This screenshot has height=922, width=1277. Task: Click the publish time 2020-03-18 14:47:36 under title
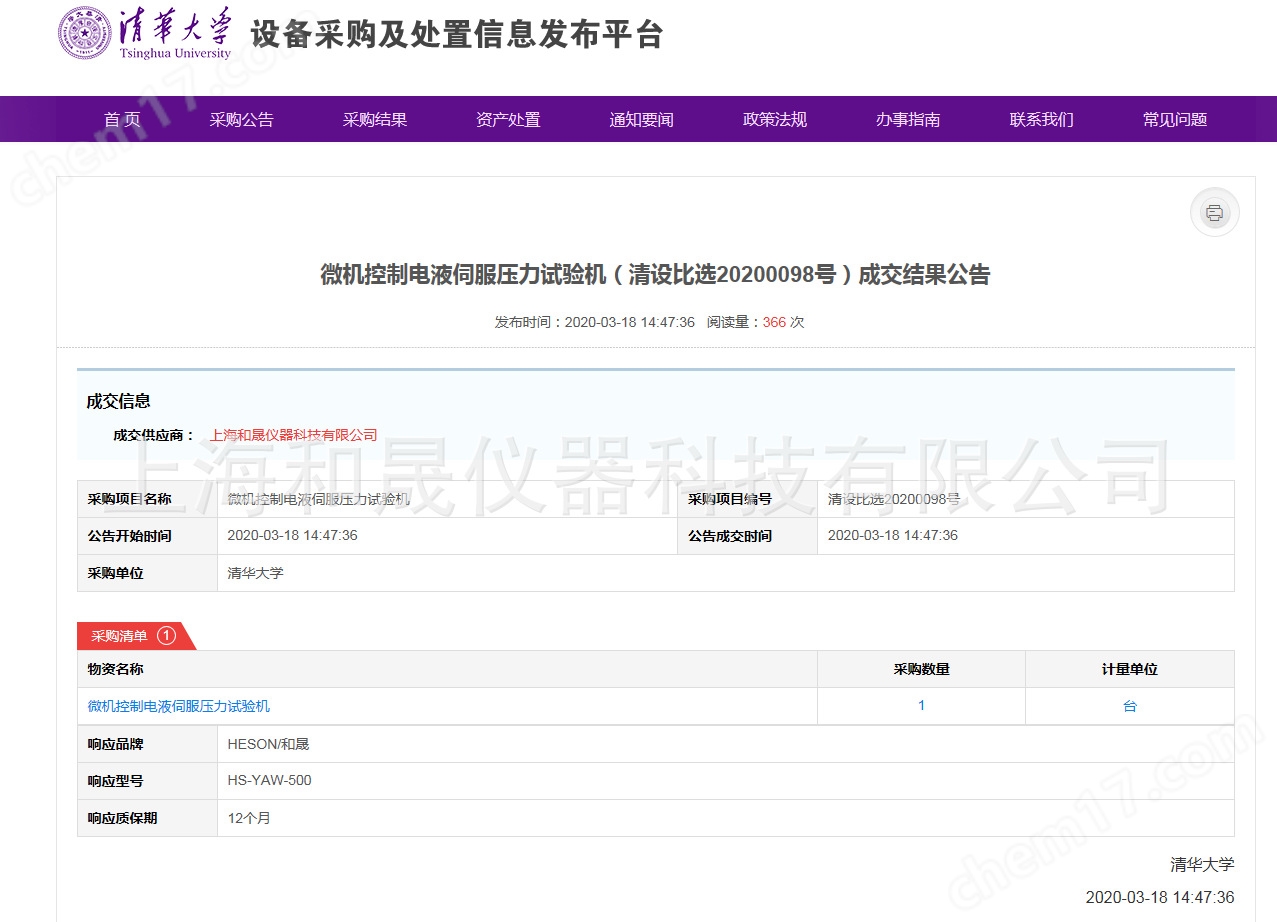click(630, 322)
